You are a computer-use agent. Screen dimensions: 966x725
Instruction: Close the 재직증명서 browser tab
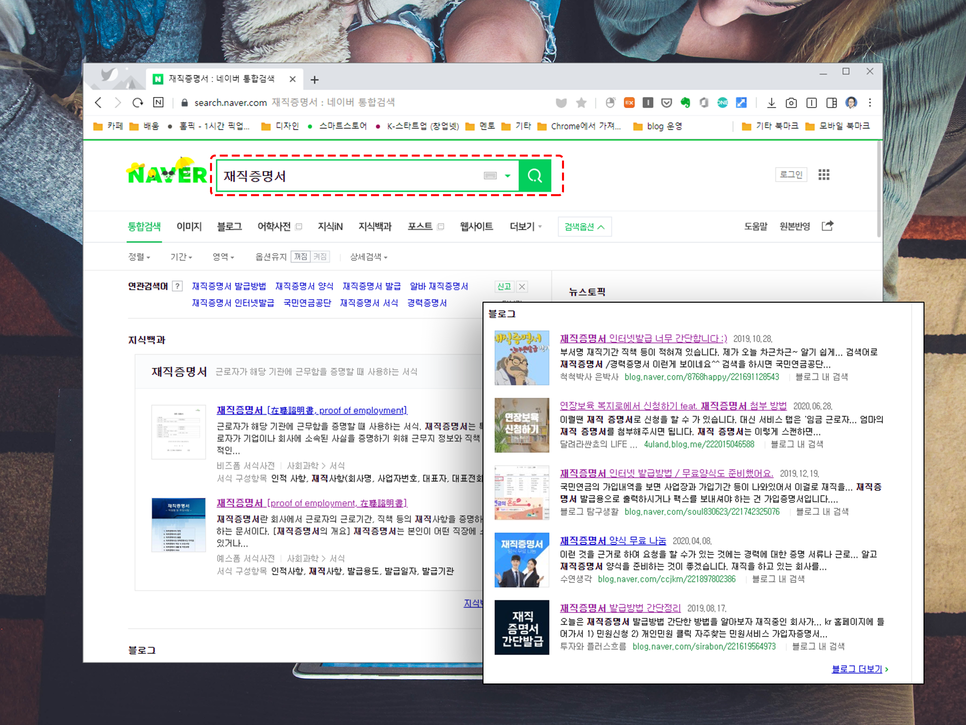pos(293,79)
